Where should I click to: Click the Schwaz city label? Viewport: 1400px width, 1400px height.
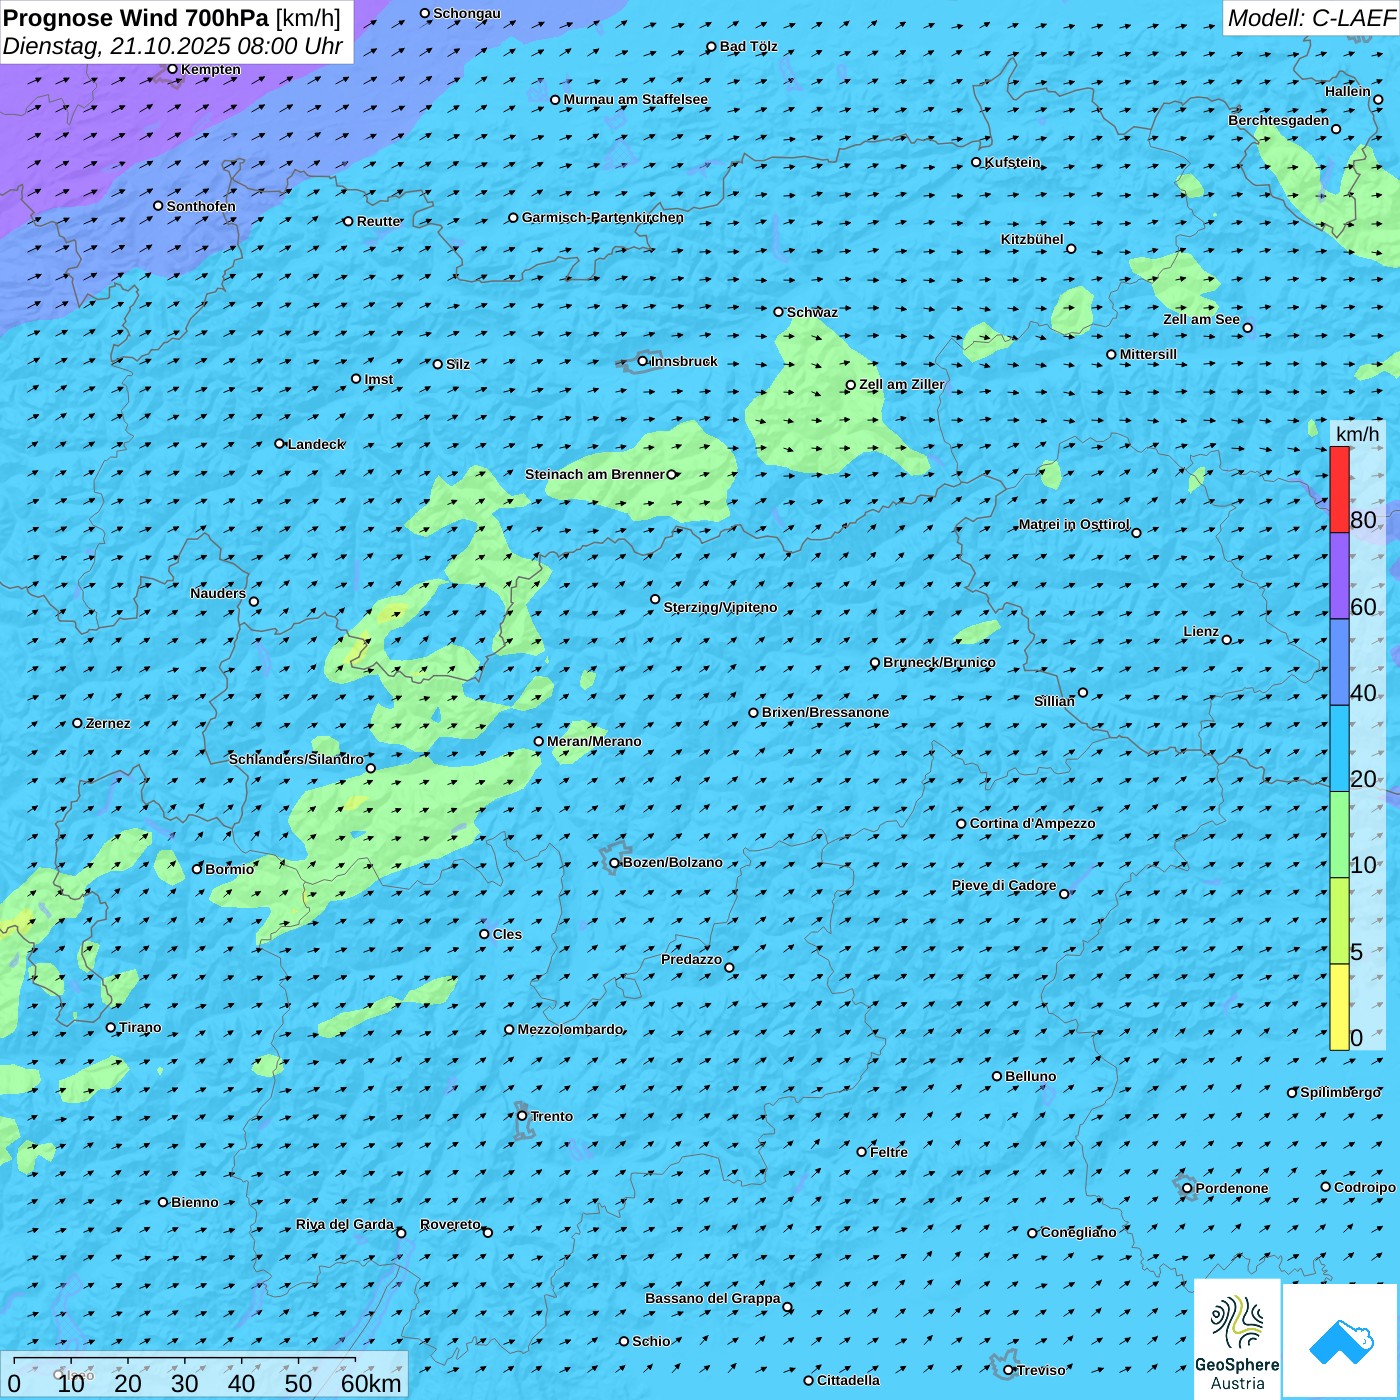(812, 312)
